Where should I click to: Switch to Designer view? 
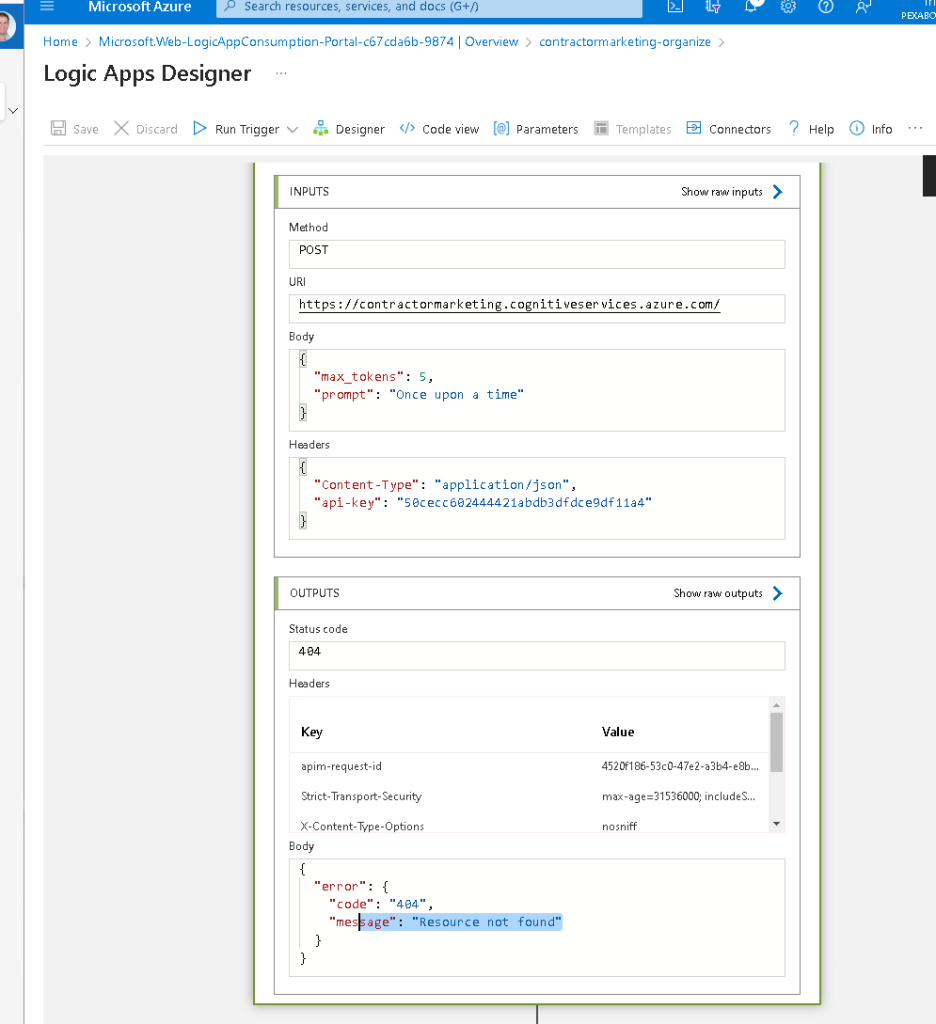[349, 129]
